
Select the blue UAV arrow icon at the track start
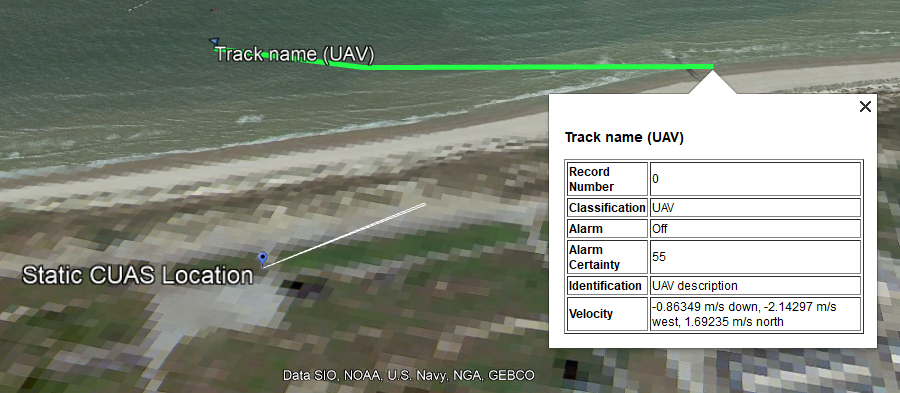click(214, 41)
